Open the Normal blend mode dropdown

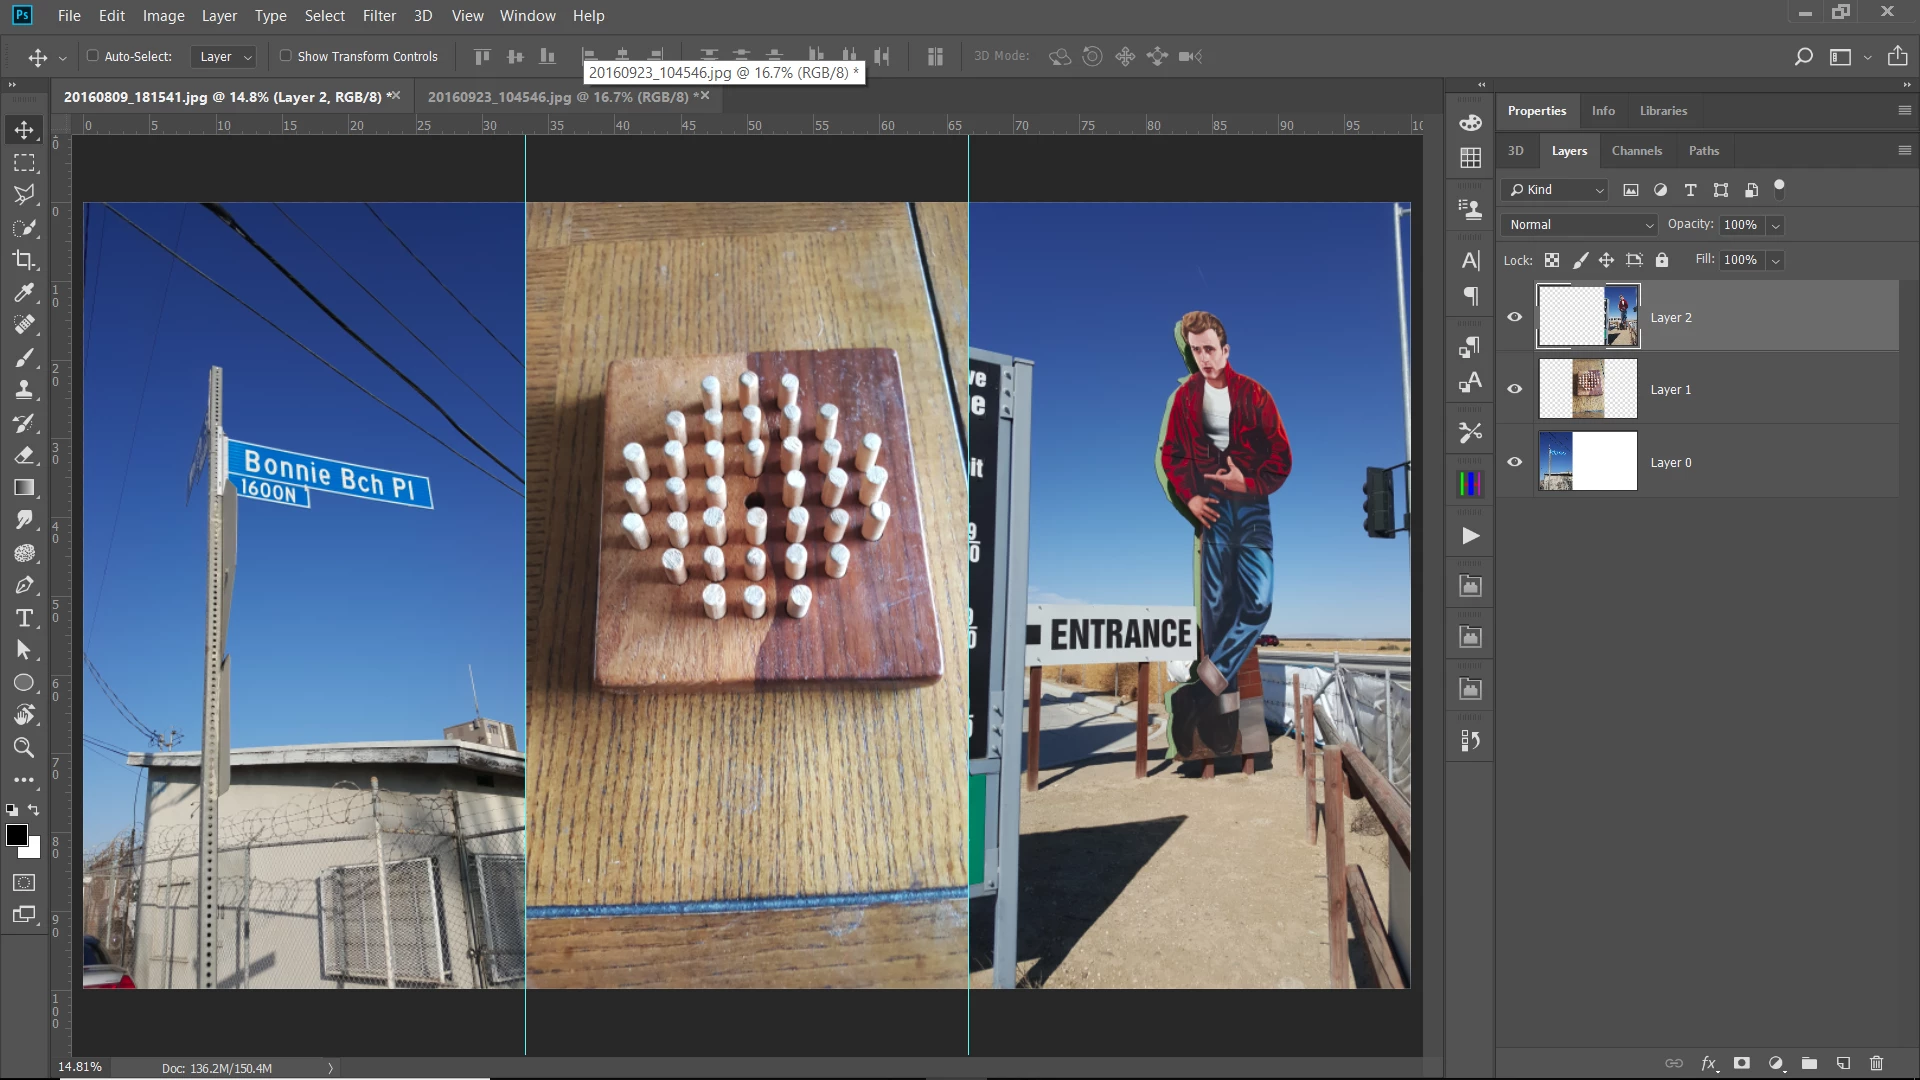pyautogui.click(x=1579, y=225)
